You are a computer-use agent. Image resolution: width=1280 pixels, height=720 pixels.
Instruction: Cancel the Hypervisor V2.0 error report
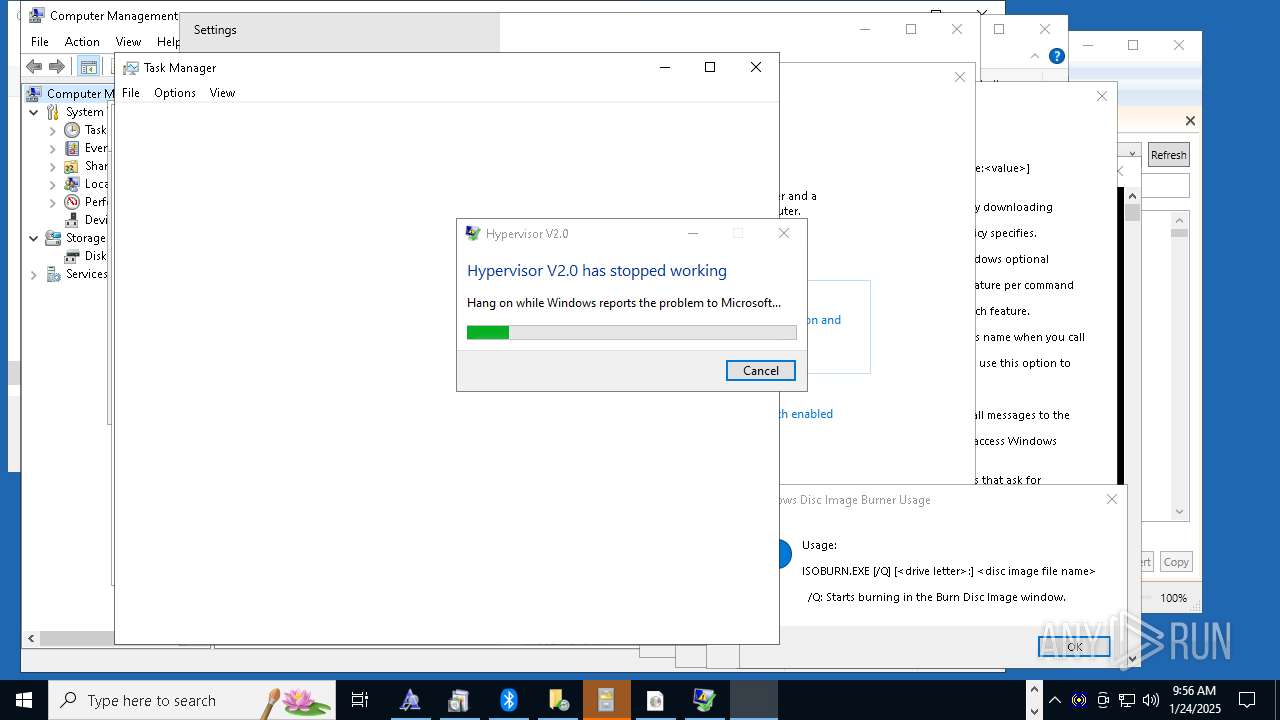click(760, 370)
